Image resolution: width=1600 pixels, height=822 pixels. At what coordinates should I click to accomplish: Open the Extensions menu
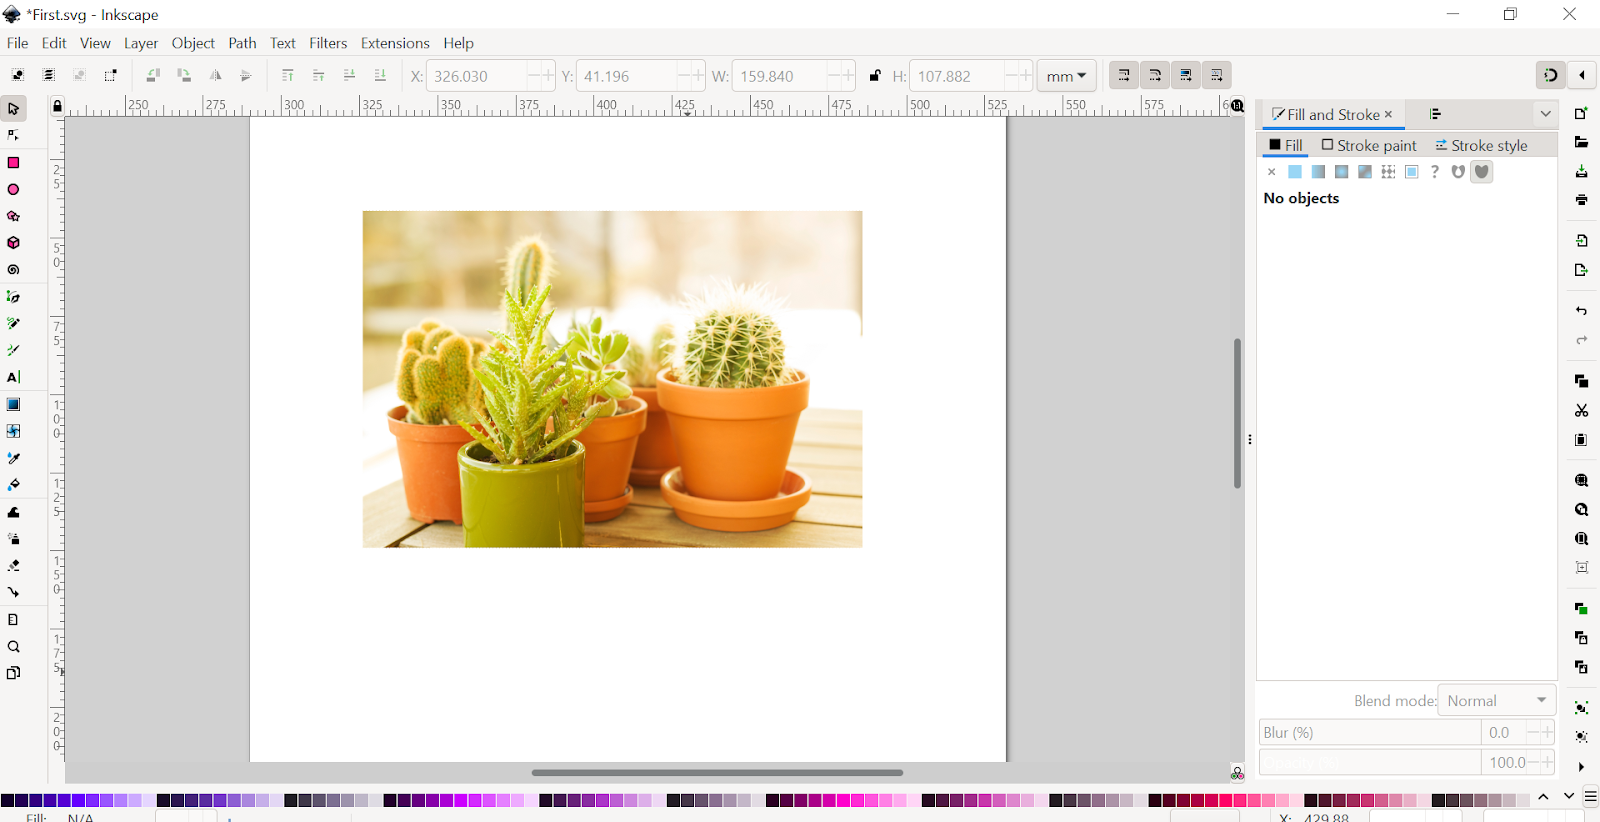[x=395, y=43]
